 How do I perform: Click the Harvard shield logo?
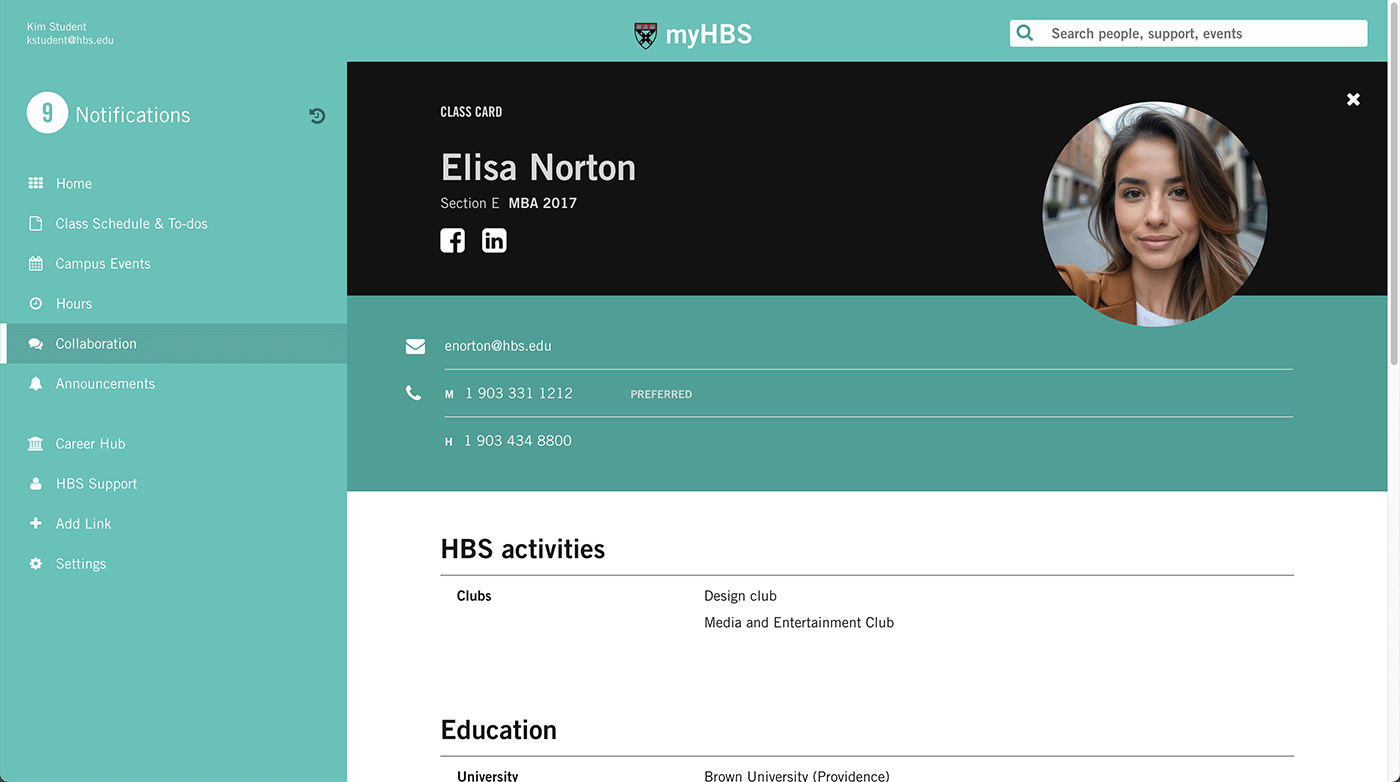pos(645,33)
